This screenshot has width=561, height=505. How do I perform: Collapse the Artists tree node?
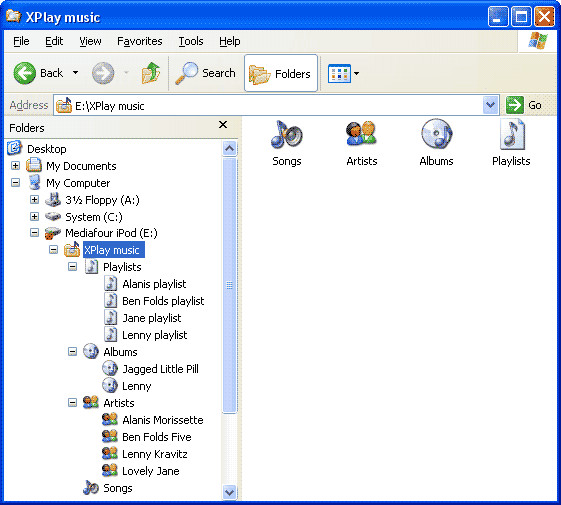[x=72, y=403]
